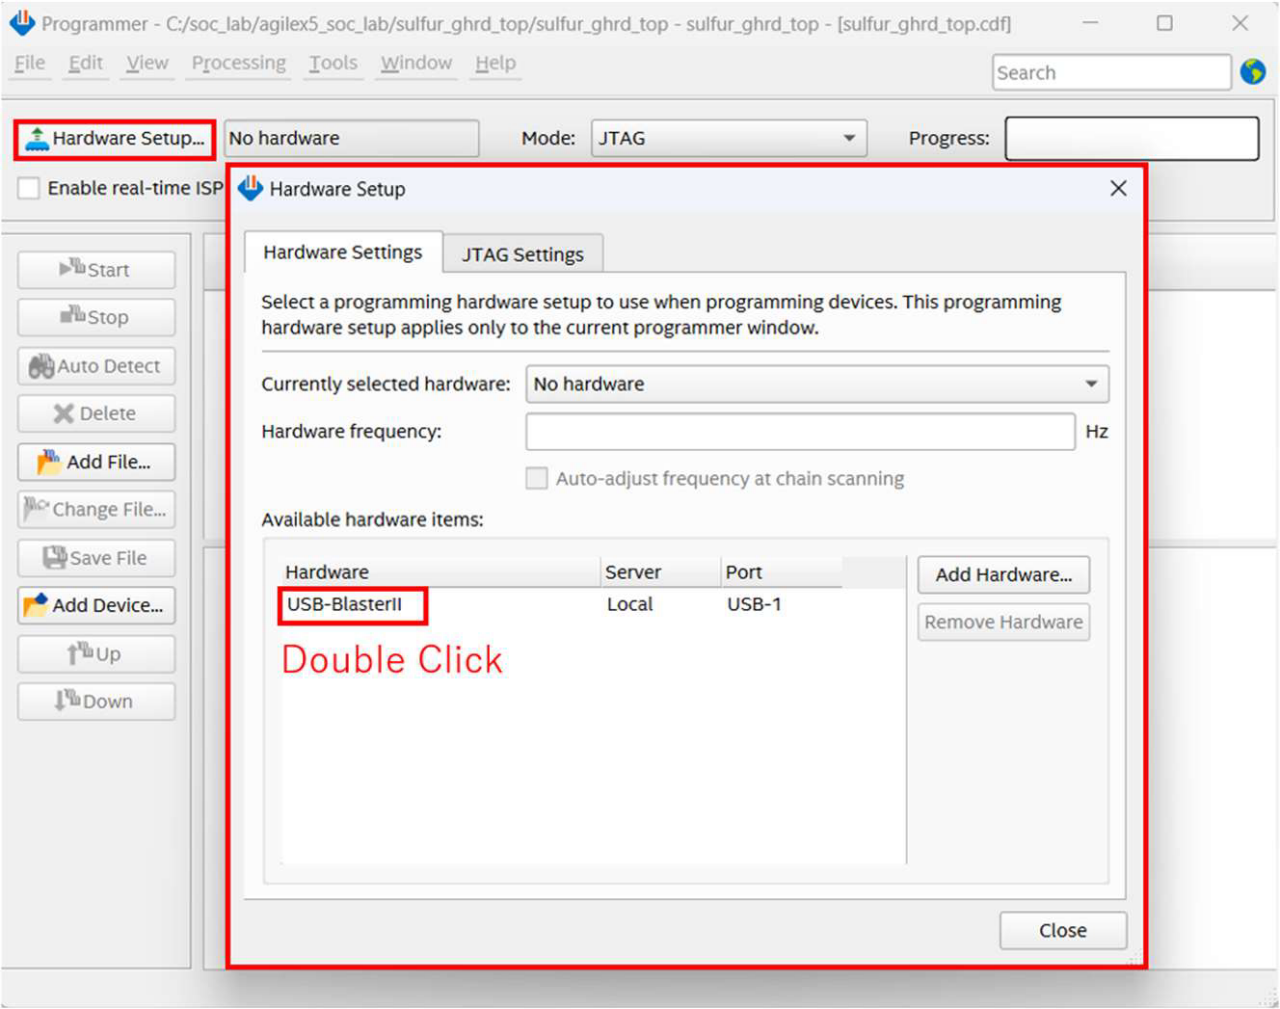Click the globe icon beside Search

click(x=1253, y=72)
